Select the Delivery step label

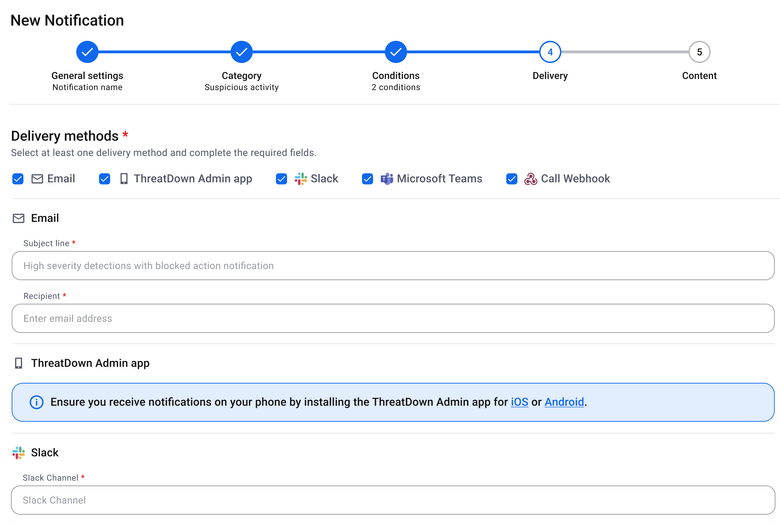pyautogui.click(x=550, y=76)
